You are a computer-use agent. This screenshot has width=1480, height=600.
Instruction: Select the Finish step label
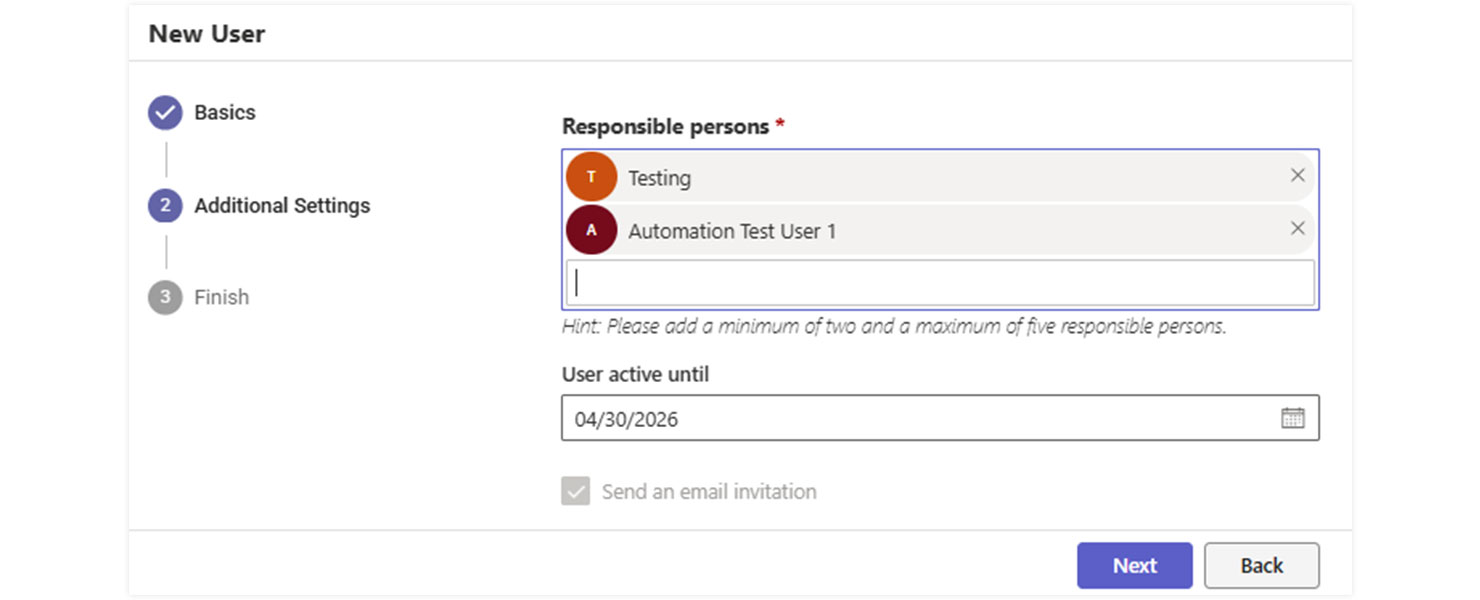coord(222,297)
